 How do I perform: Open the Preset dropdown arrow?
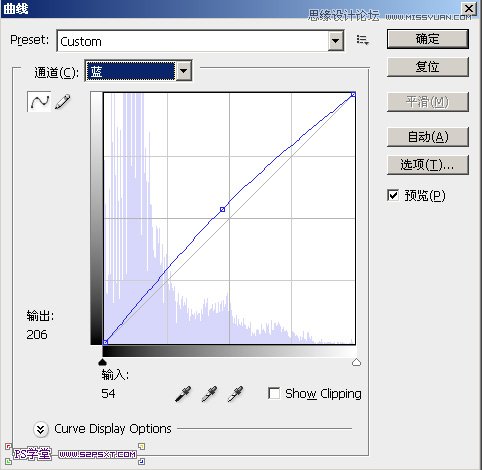pyautogui.click(x=336, y=41)
